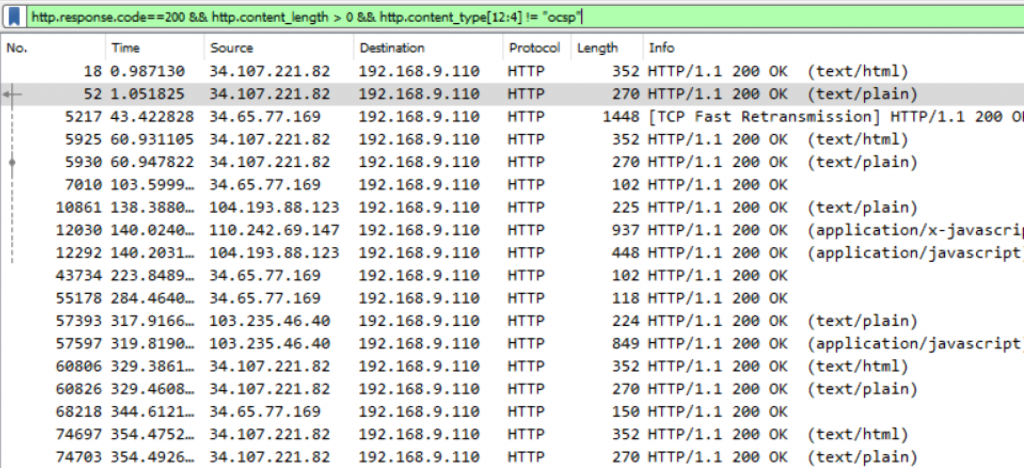Select packet number 10861 row

point(512,208)
